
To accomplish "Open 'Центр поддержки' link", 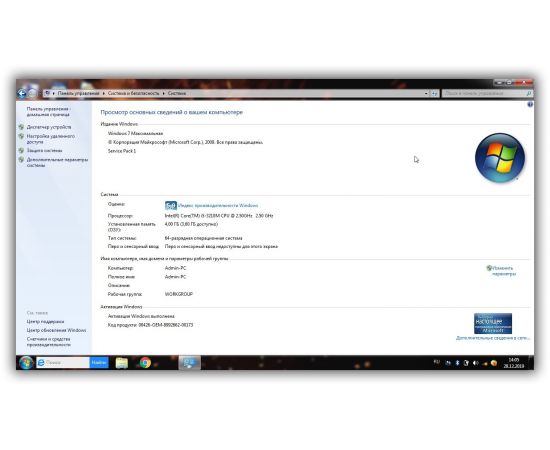I will pos(45,322).
